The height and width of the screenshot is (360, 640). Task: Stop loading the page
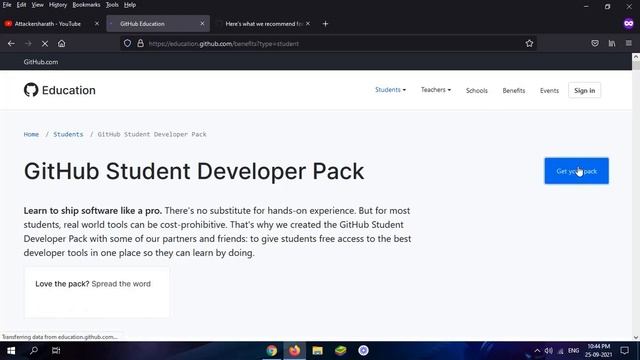coord(45,43)
